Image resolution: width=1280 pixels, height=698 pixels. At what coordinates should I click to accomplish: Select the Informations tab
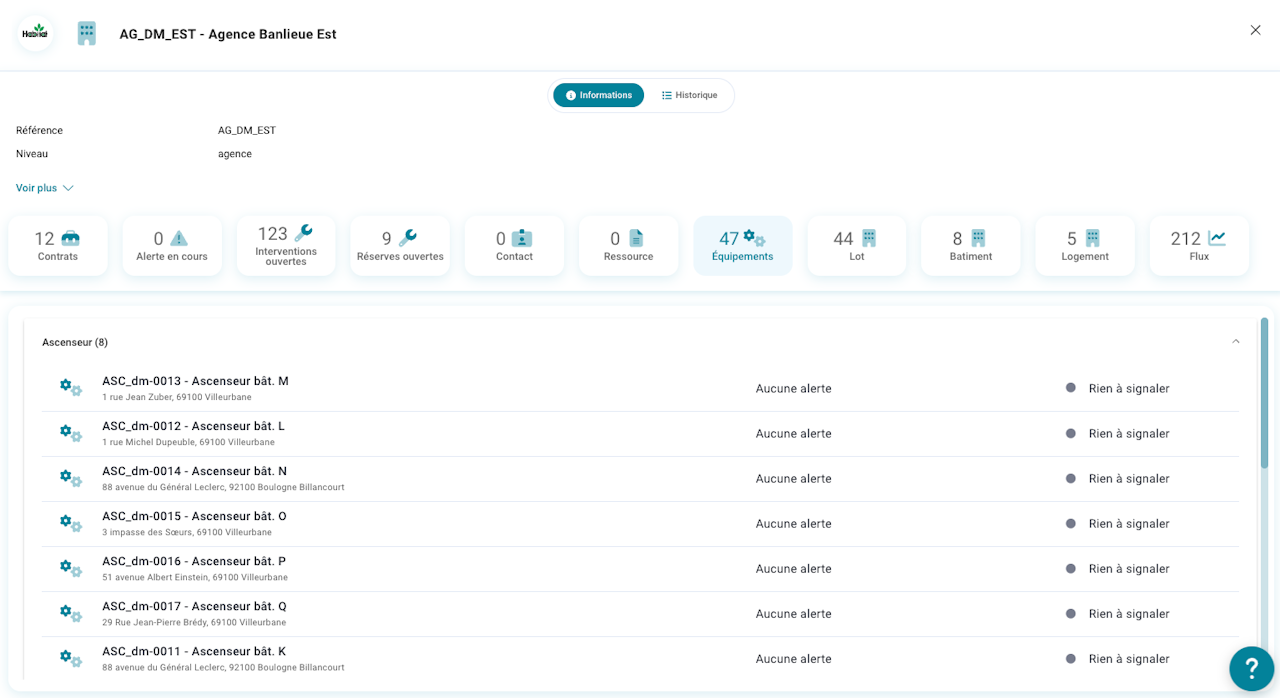coord(598,95)
